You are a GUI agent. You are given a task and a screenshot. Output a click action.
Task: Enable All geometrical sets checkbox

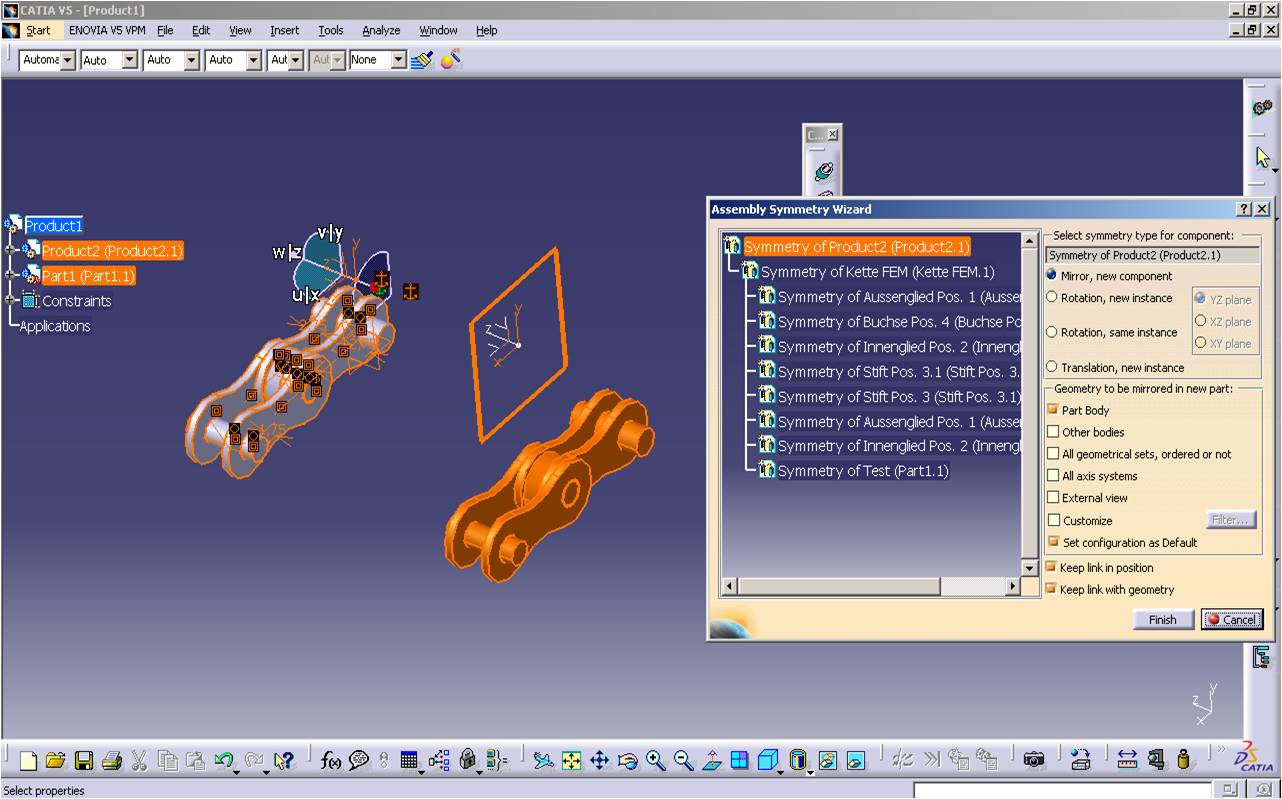click(1053, 454)
